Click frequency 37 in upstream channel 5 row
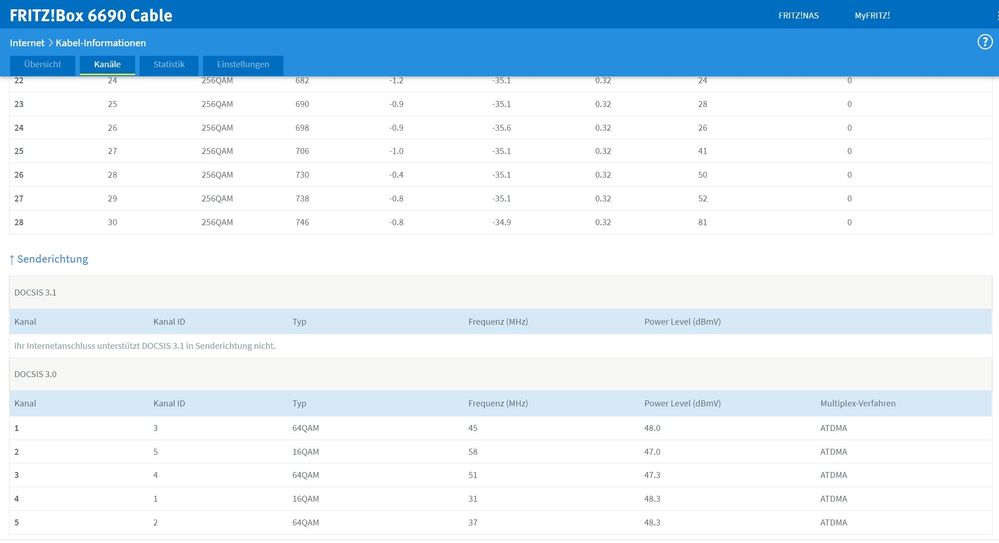This screenshot has height=543, width=999. pos(473,523)
